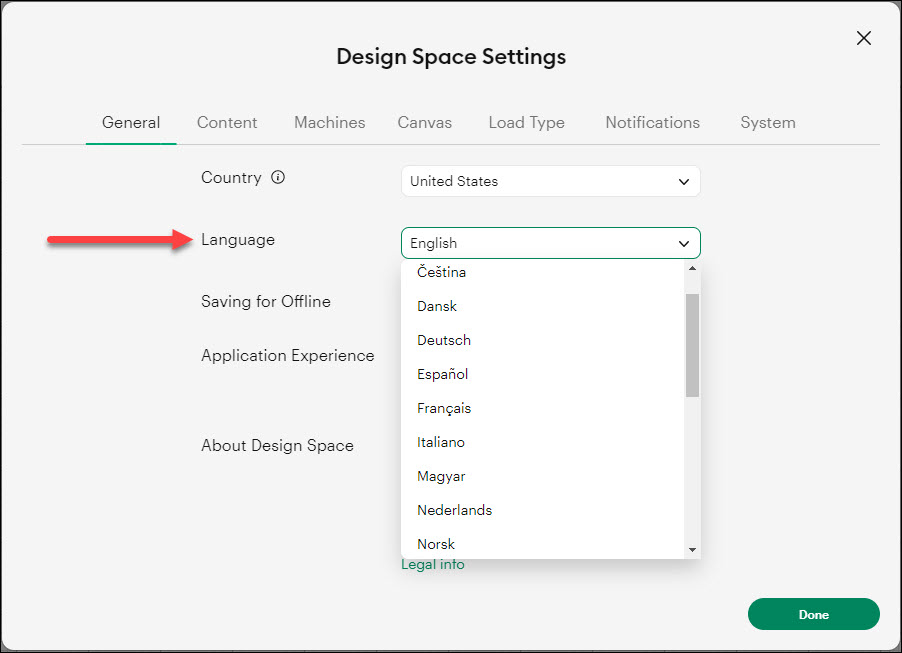902x653 pixels.
Task: Select Deutsch from the language list
Action: [443, 340]
